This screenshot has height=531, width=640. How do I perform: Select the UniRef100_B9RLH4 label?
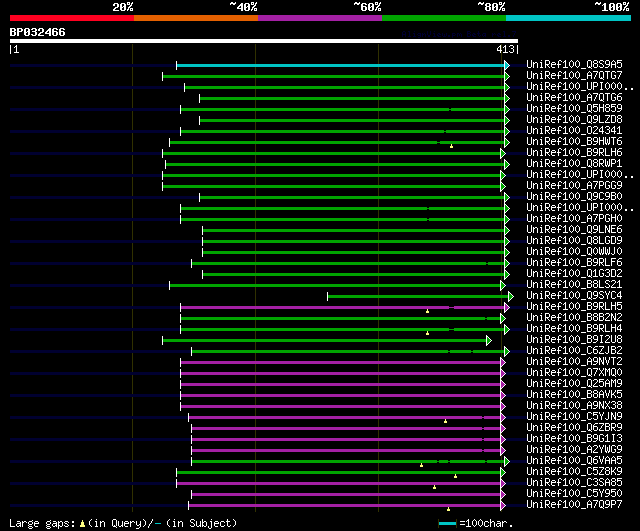[x=574, y=329]
